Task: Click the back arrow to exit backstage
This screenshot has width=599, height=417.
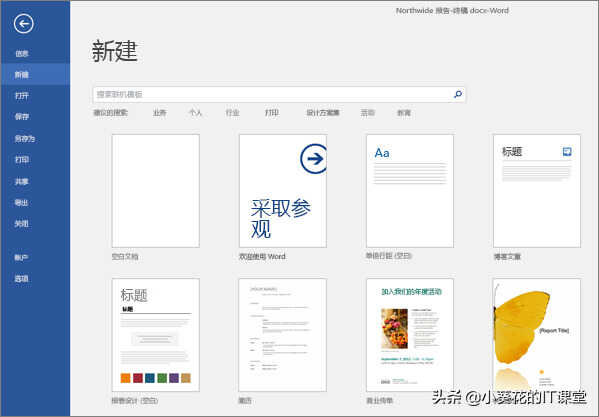Action: (24, 24)
